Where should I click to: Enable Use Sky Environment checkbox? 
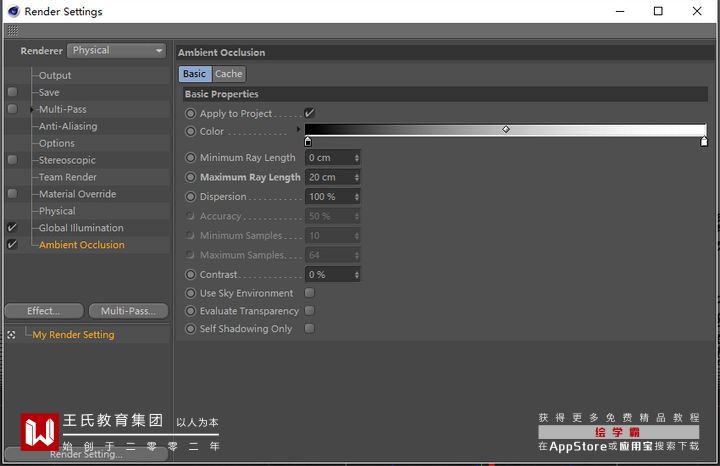click(309, 292)
